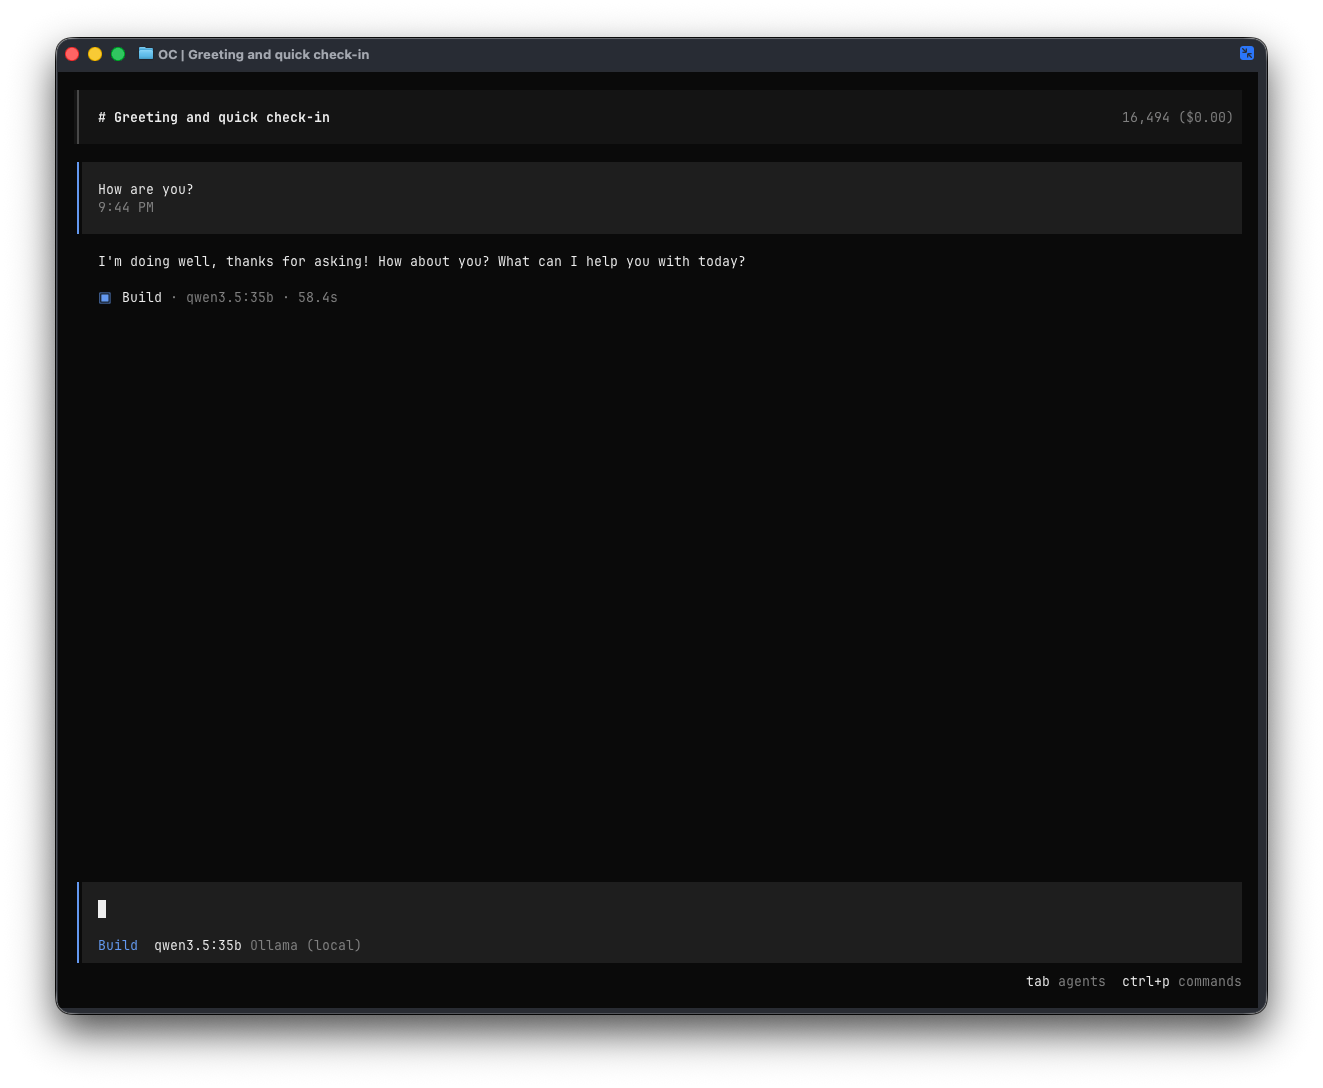Click the 9:44 PM message timestamp
This screenshot has height=1088, width=1323.
coord(126,207)
